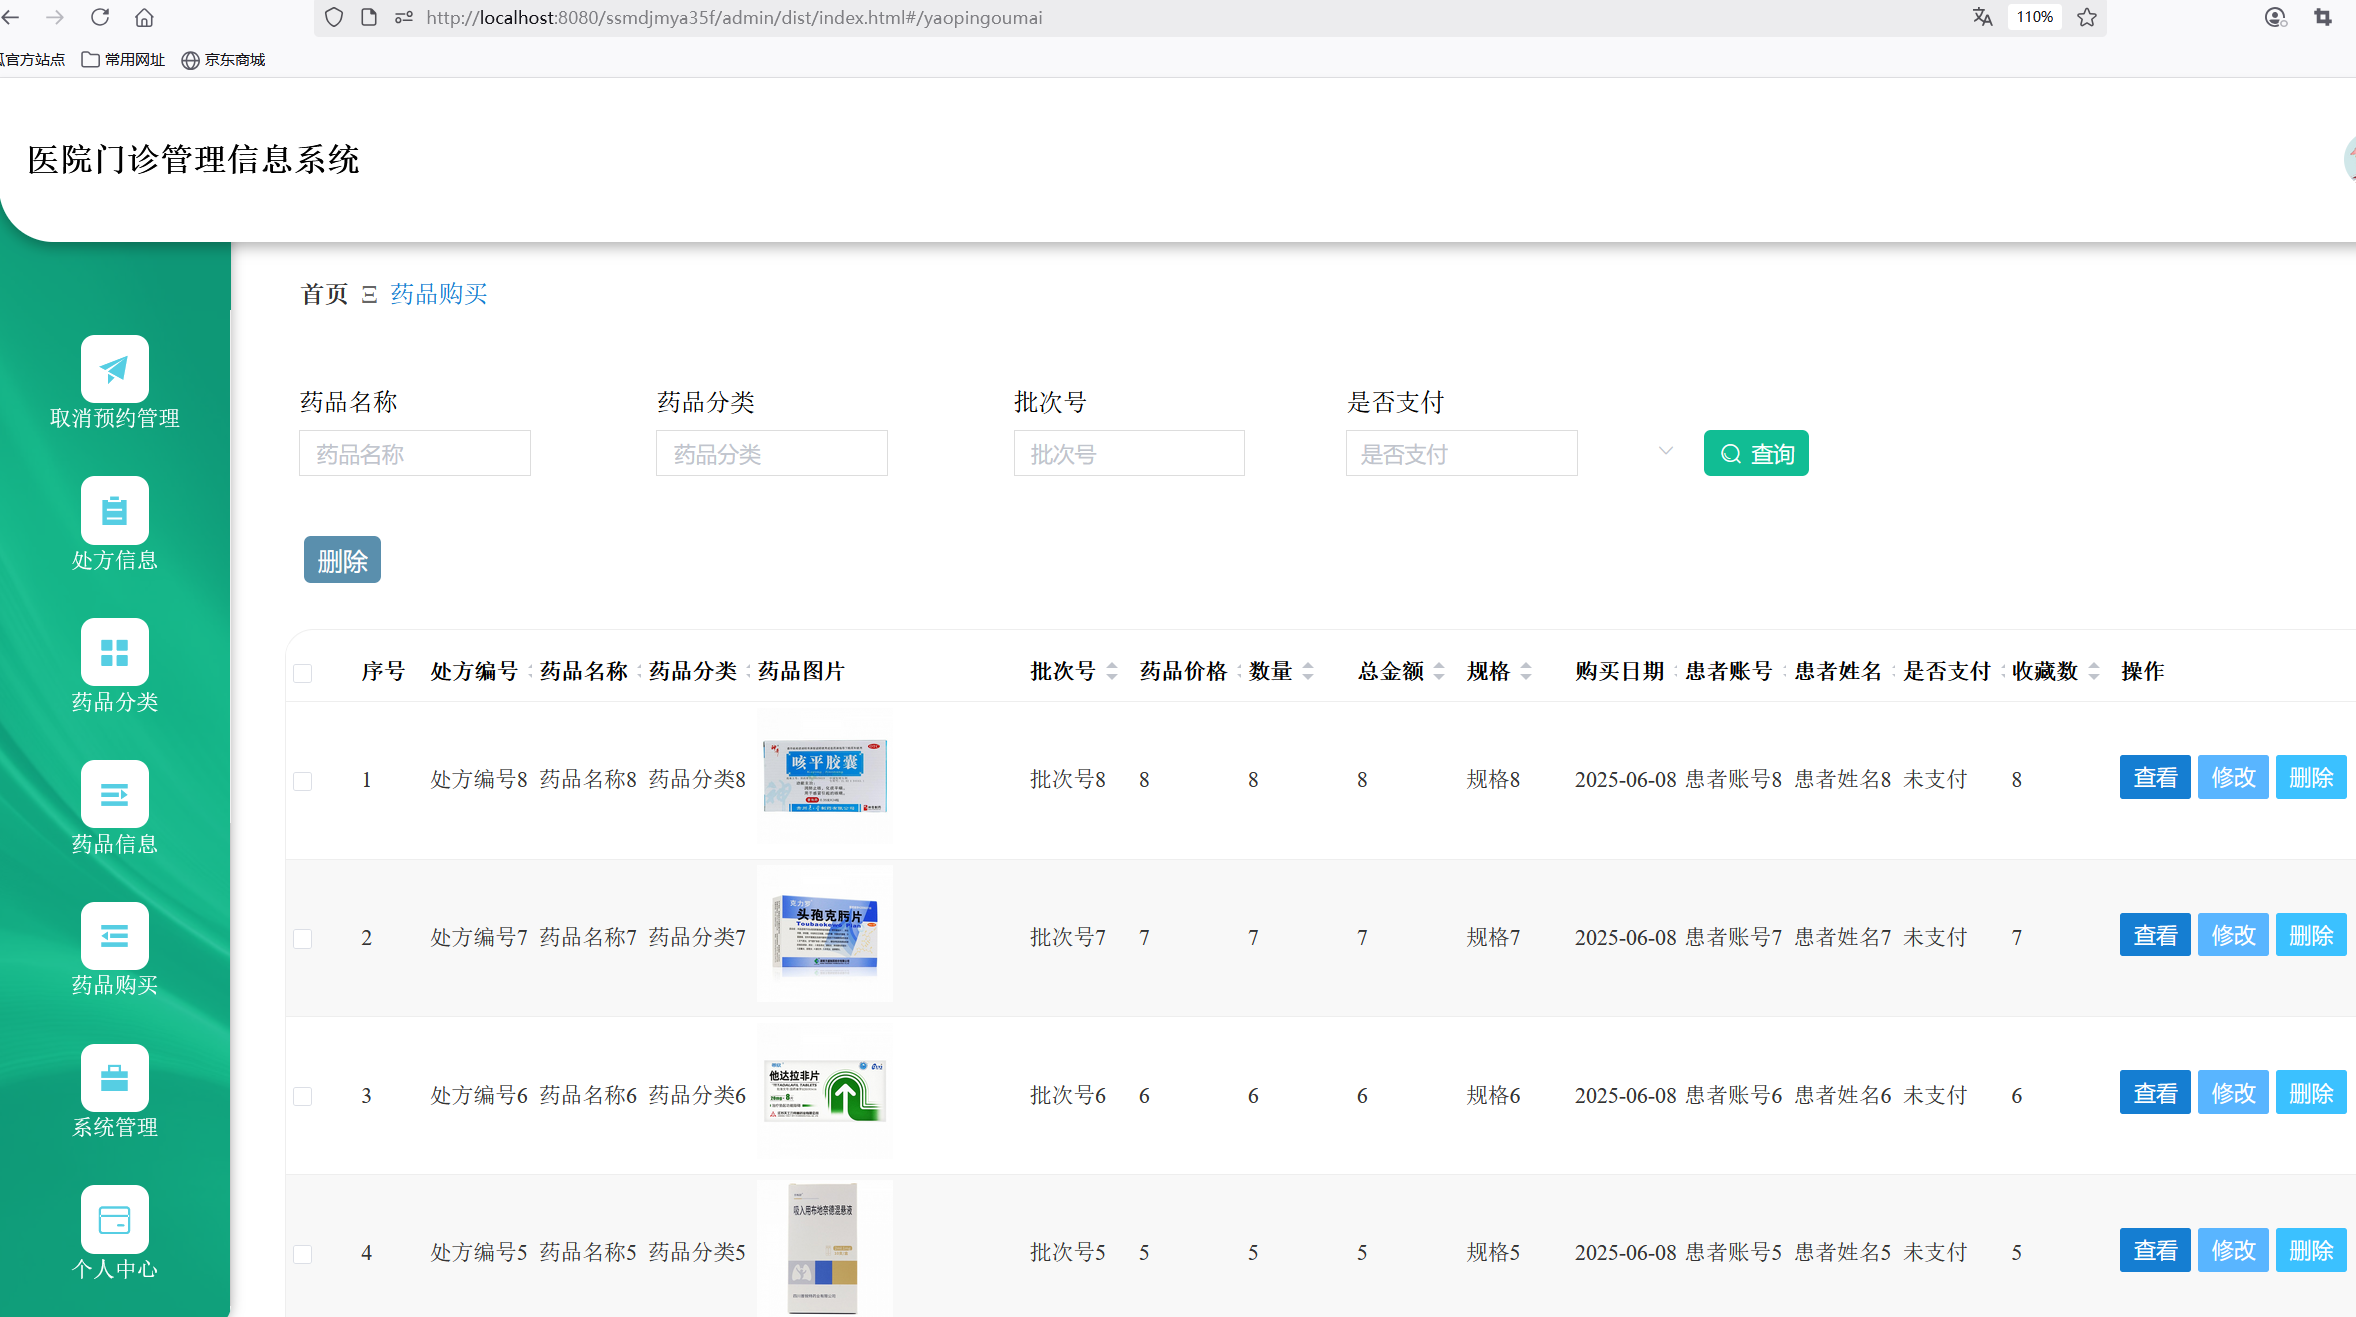The width and height of the screenshot is (2356, 1317).
Task: Click the 处方信息 clipboard icon
Action: [115, 511]
